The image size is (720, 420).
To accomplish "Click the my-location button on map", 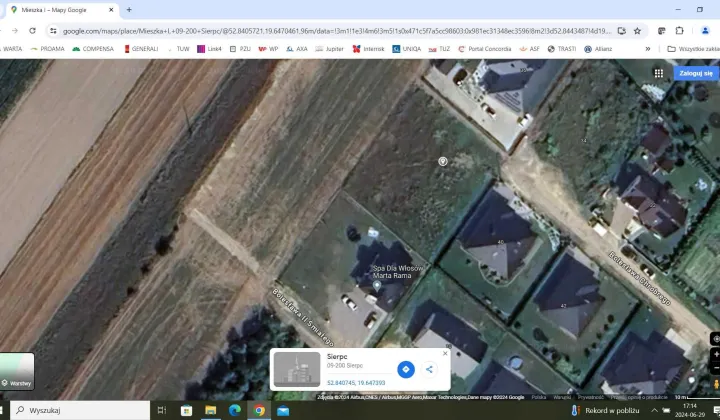I will [x=716, y=339].
